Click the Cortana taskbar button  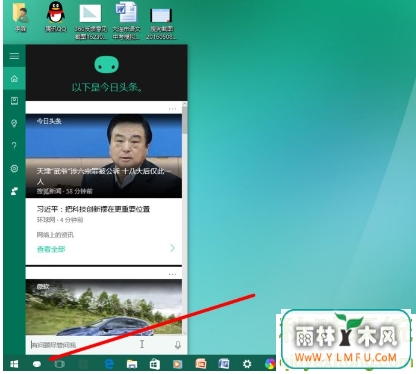(37, 364)
